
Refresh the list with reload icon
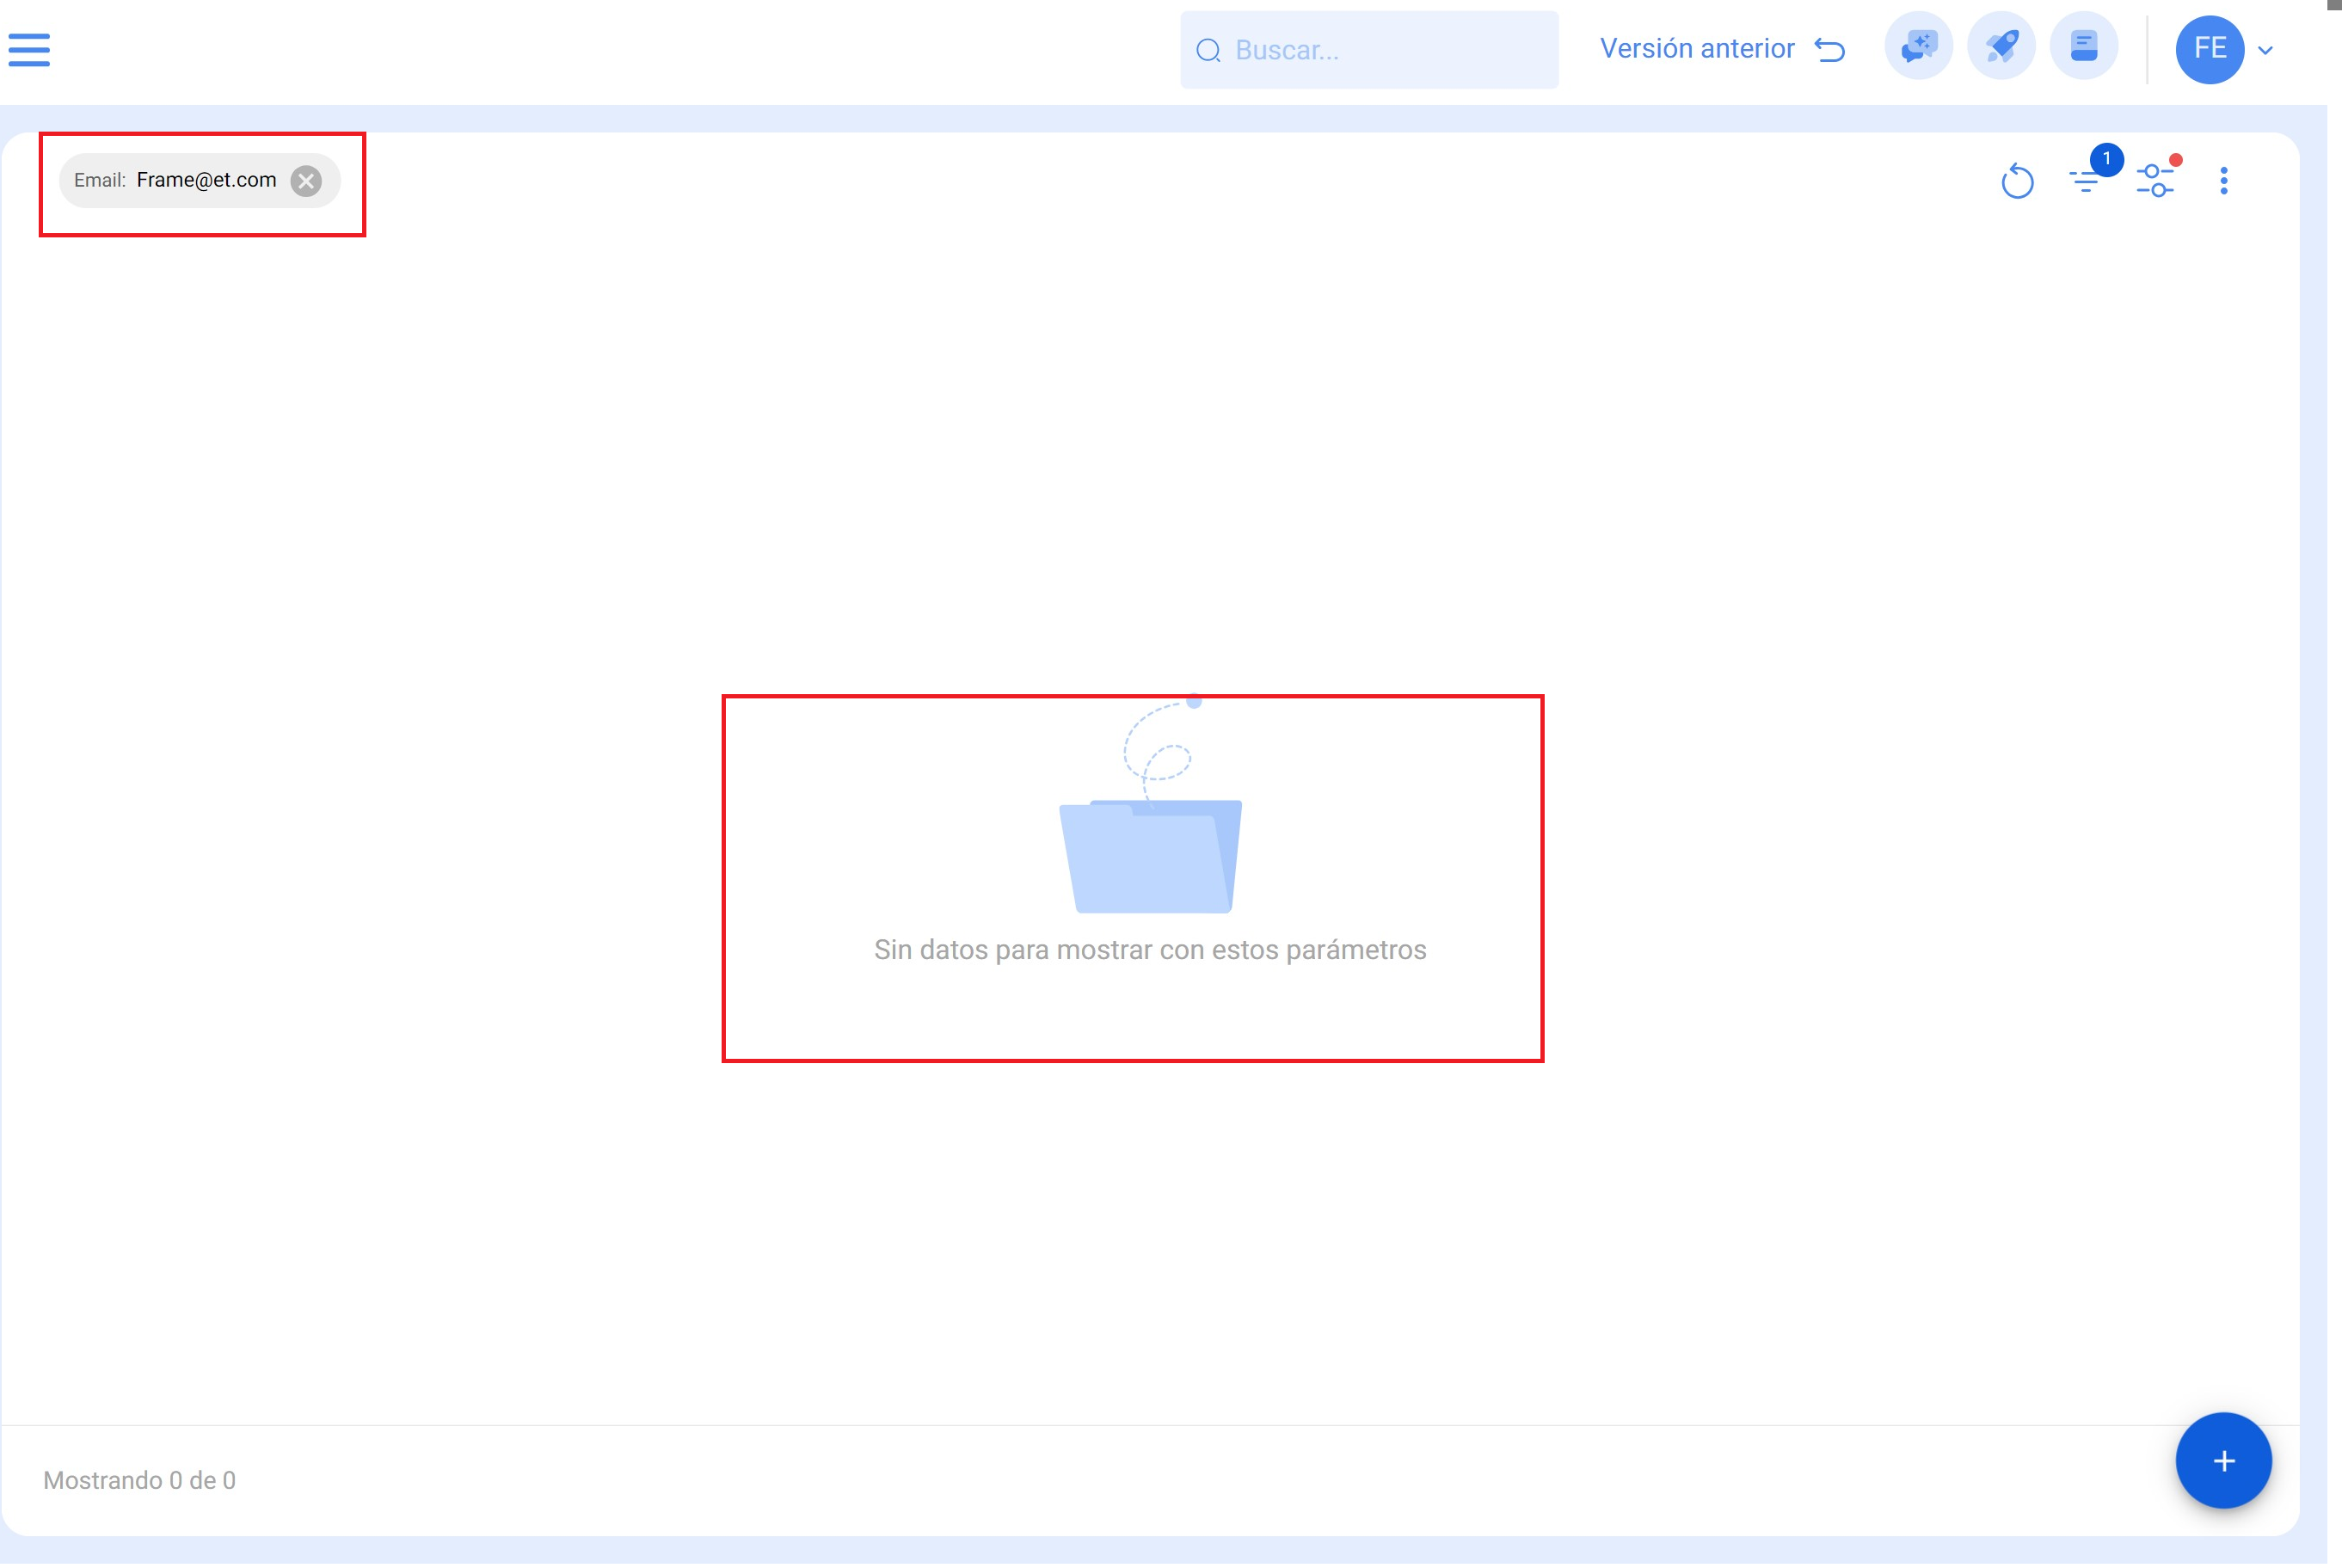[x=2017, y=181]
